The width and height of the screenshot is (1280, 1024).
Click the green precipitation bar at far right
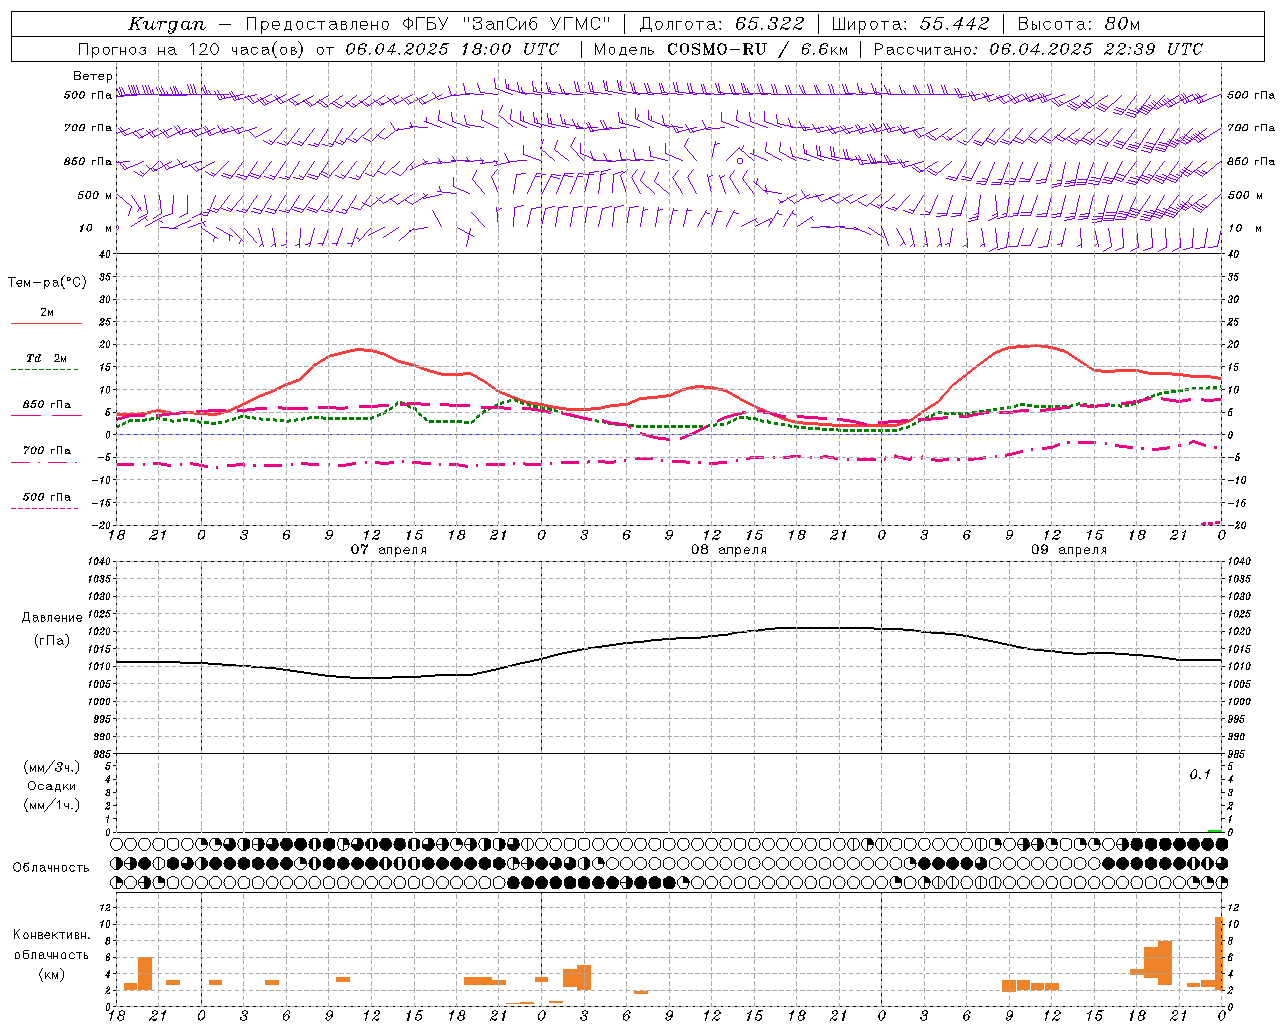point(1214,830)
